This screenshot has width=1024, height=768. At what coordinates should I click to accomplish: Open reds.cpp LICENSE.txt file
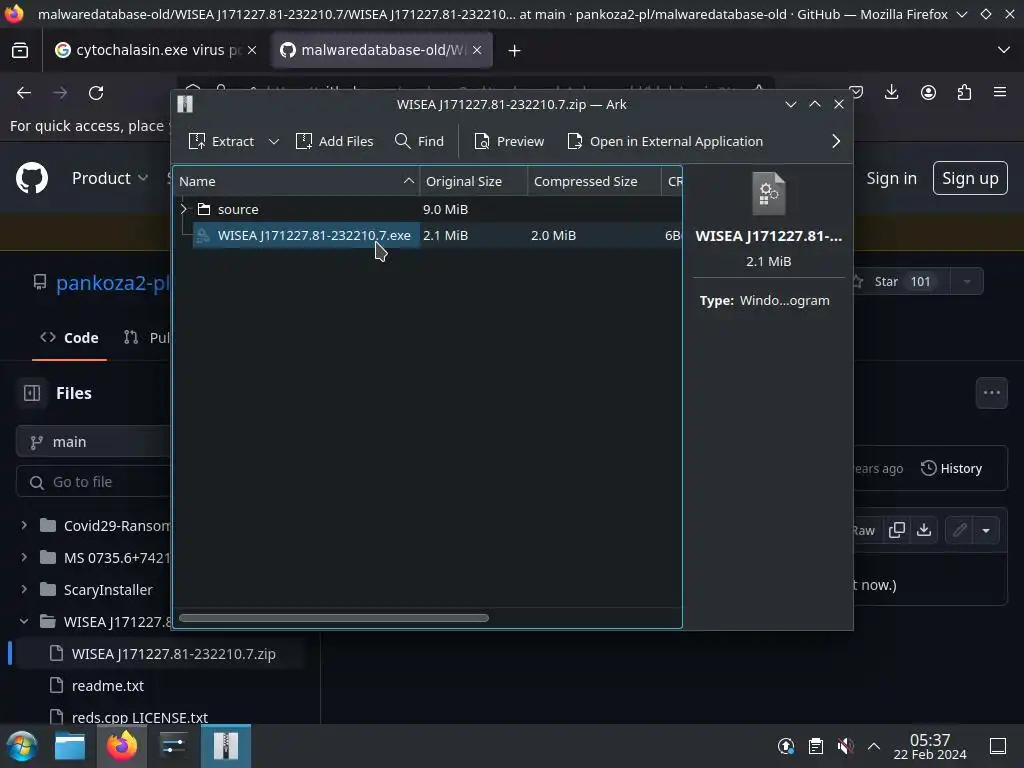[140, 717]
